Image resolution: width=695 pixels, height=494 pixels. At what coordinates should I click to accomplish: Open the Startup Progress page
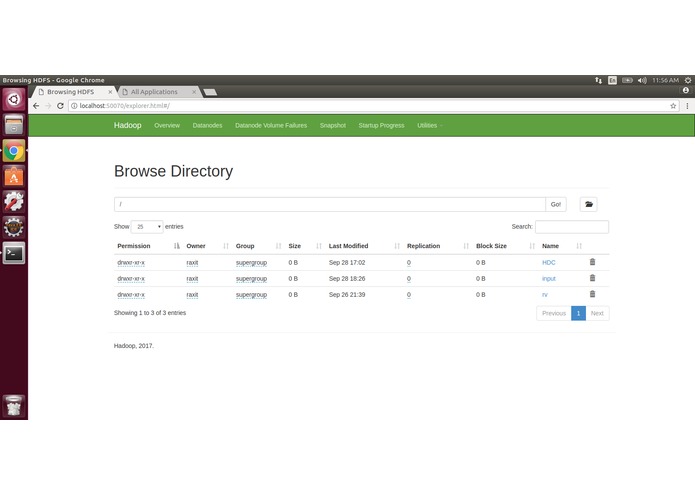[x=381, y=125]
